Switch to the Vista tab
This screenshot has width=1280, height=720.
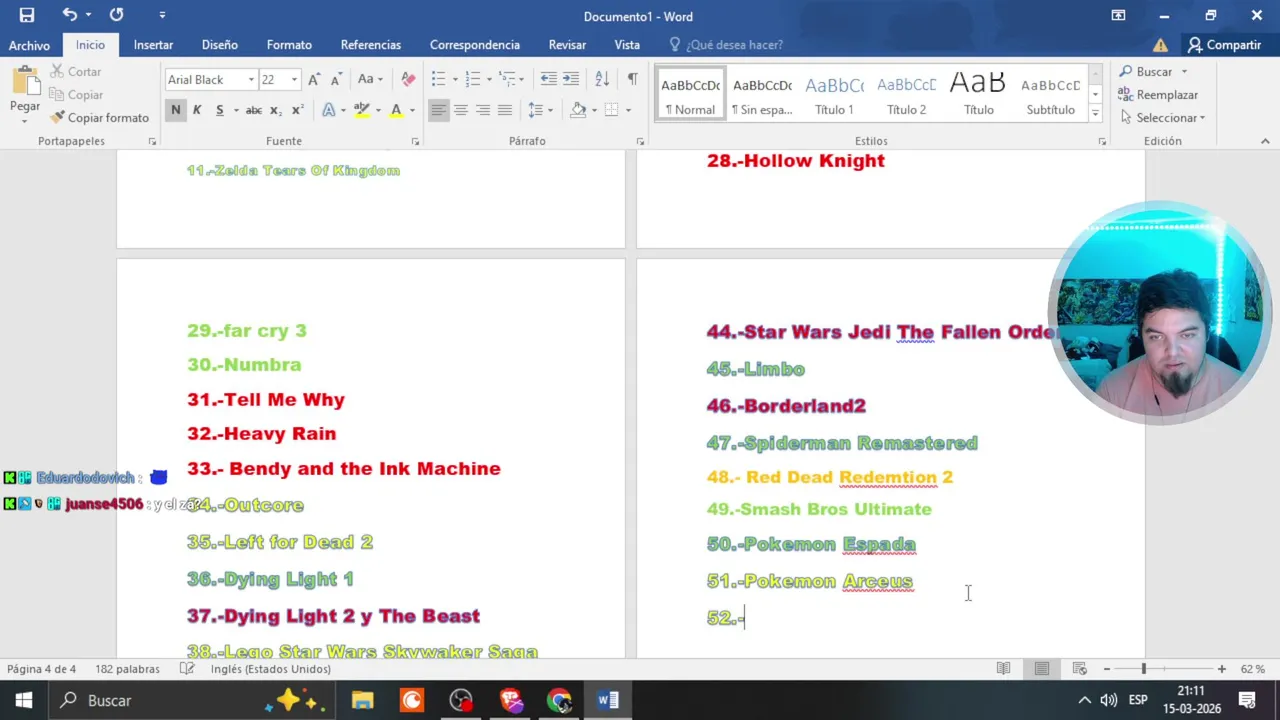click(x=627, y=45)
